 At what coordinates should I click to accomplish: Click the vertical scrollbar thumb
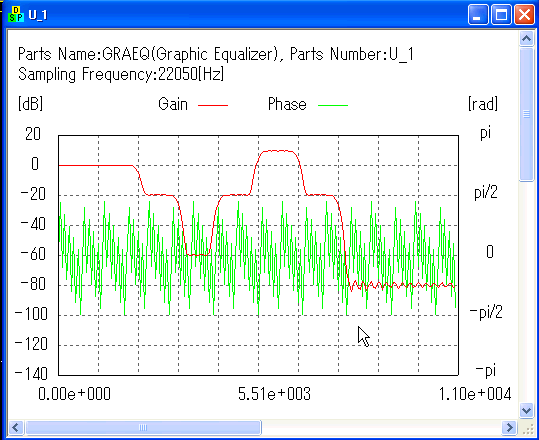coord(526,114)
